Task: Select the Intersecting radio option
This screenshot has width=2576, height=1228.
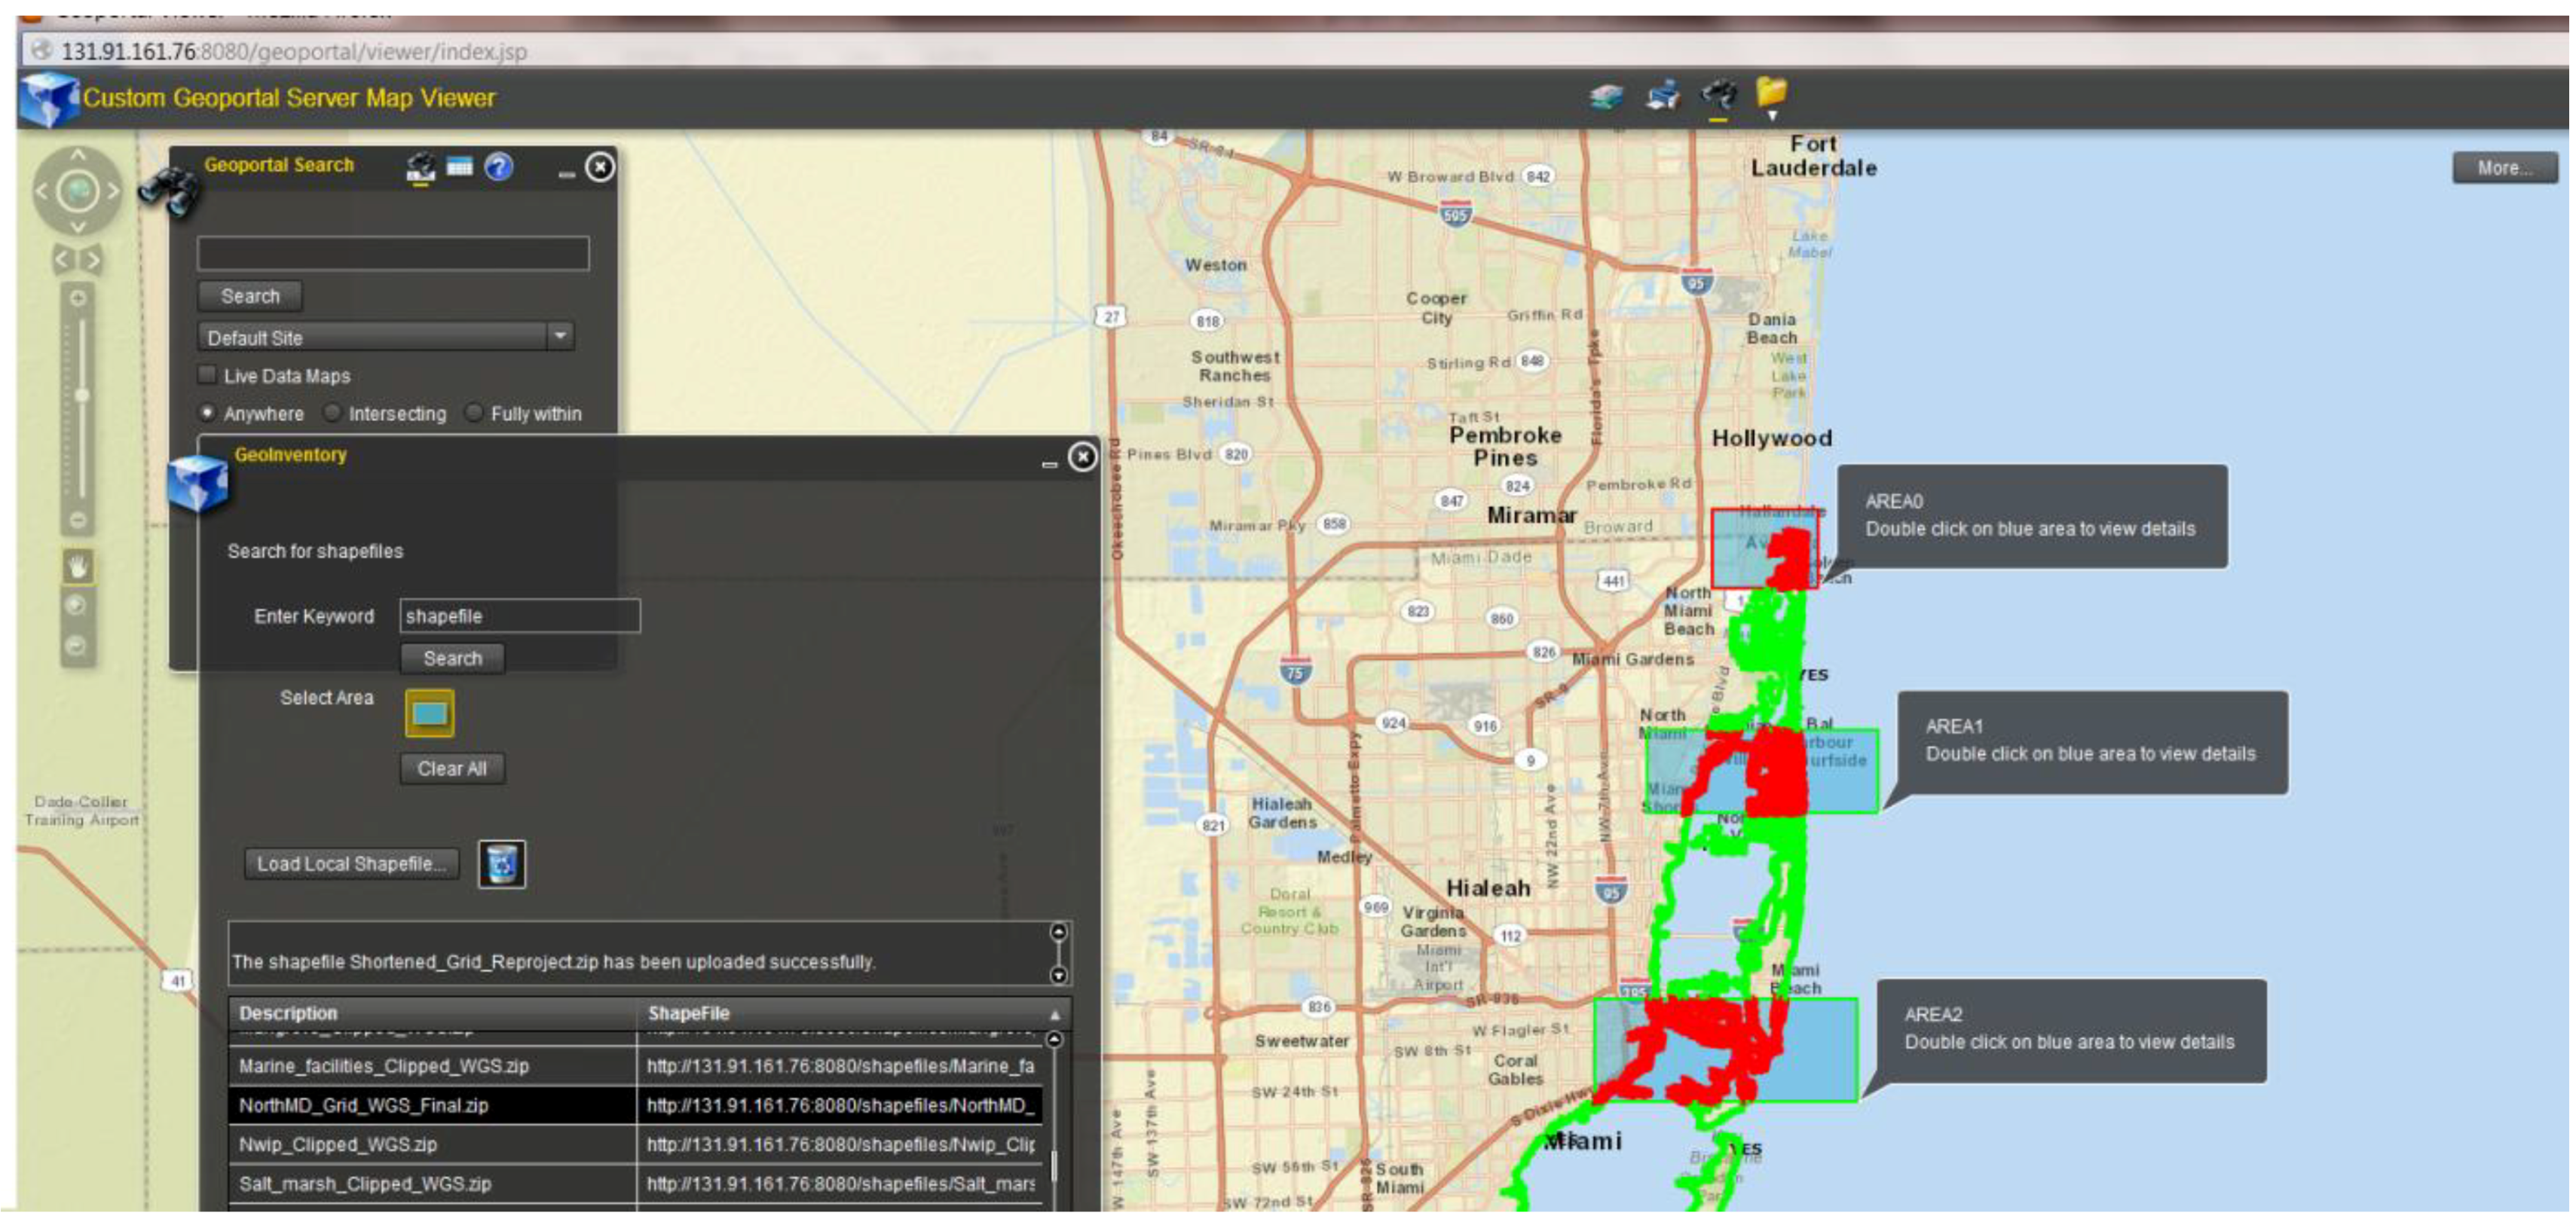Action: 333,413
